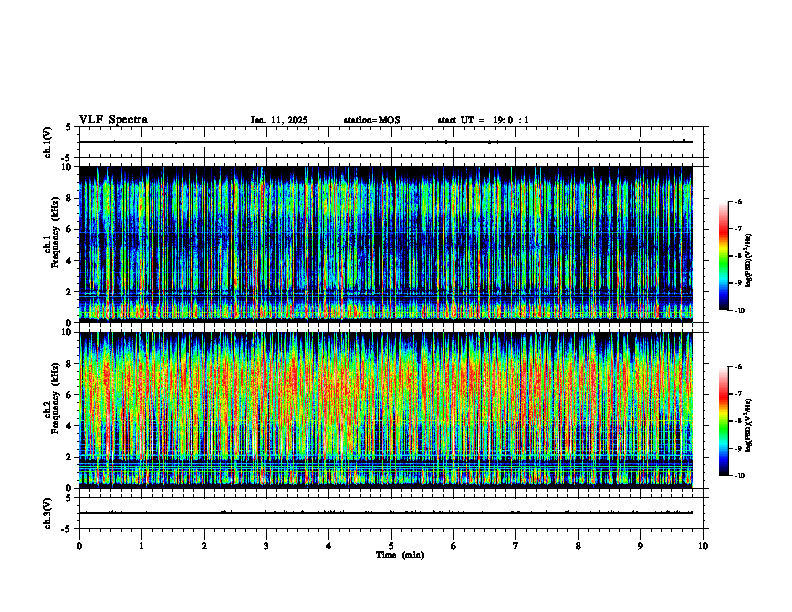The image size is (792, 612).
Task: Click time axis tick label "3"
Action: 266,546
